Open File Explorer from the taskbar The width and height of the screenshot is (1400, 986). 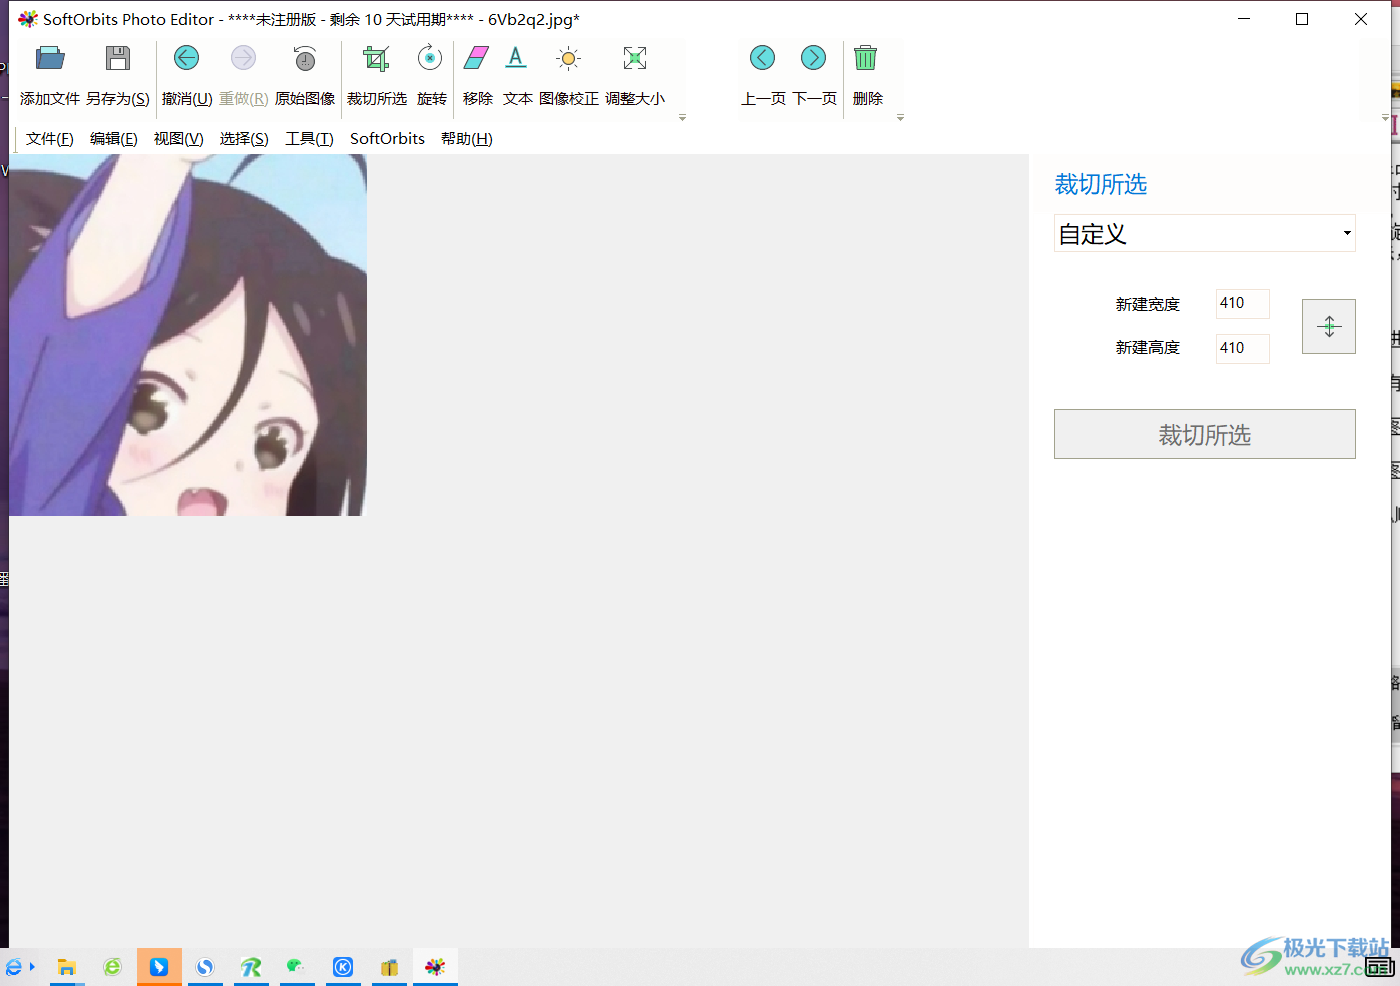[x=67, y=967]
